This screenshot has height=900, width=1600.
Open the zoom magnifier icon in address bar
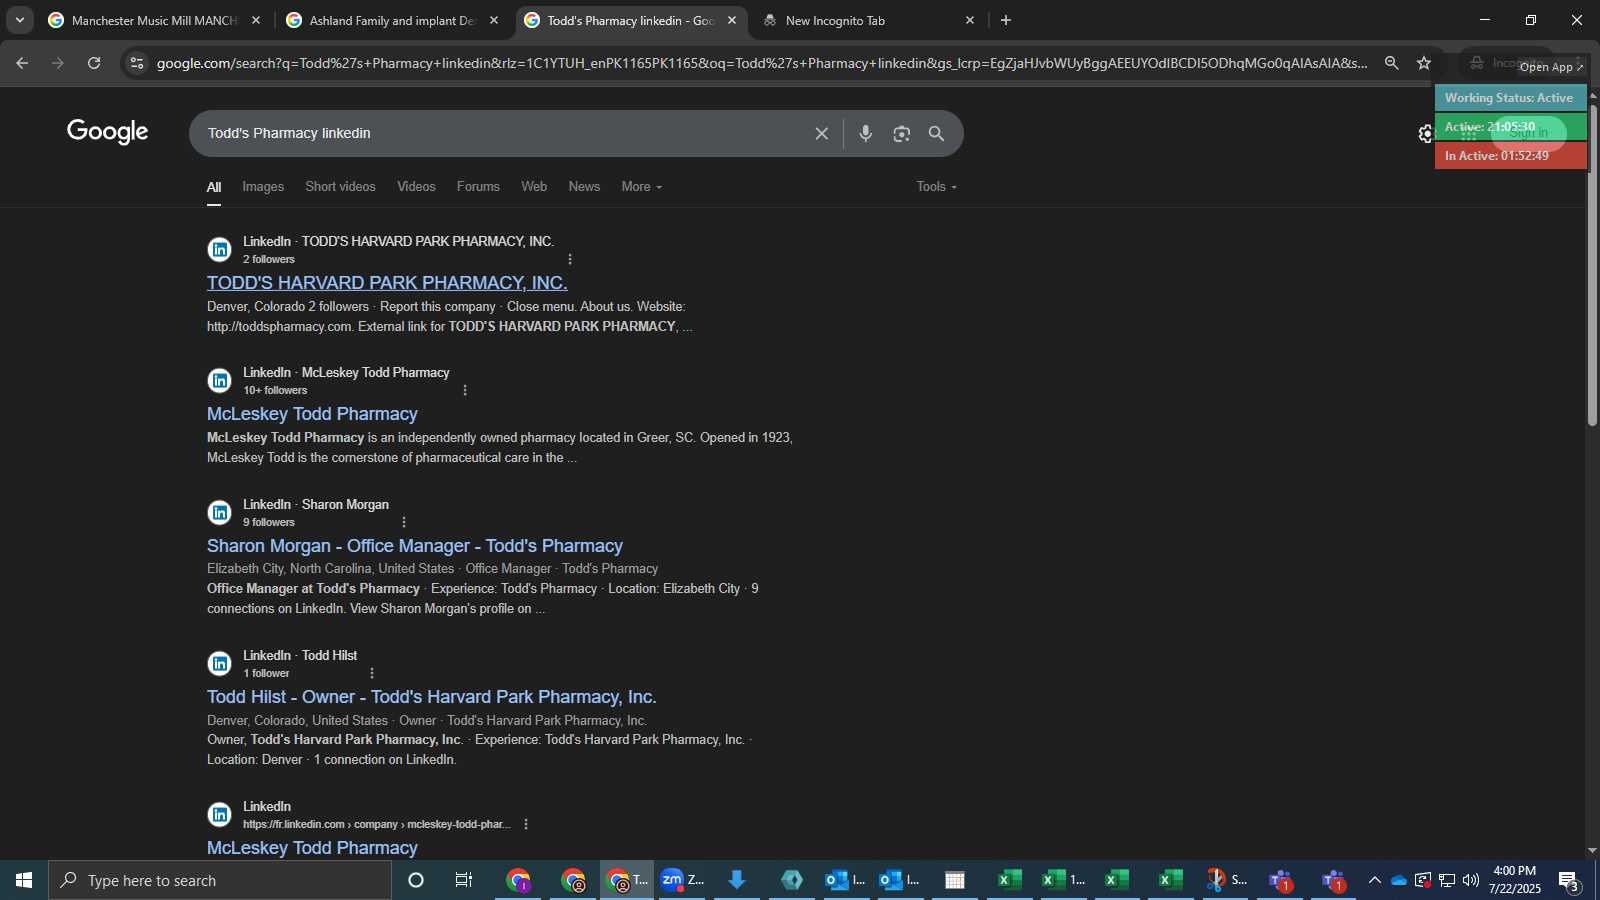click(1391, 63)
